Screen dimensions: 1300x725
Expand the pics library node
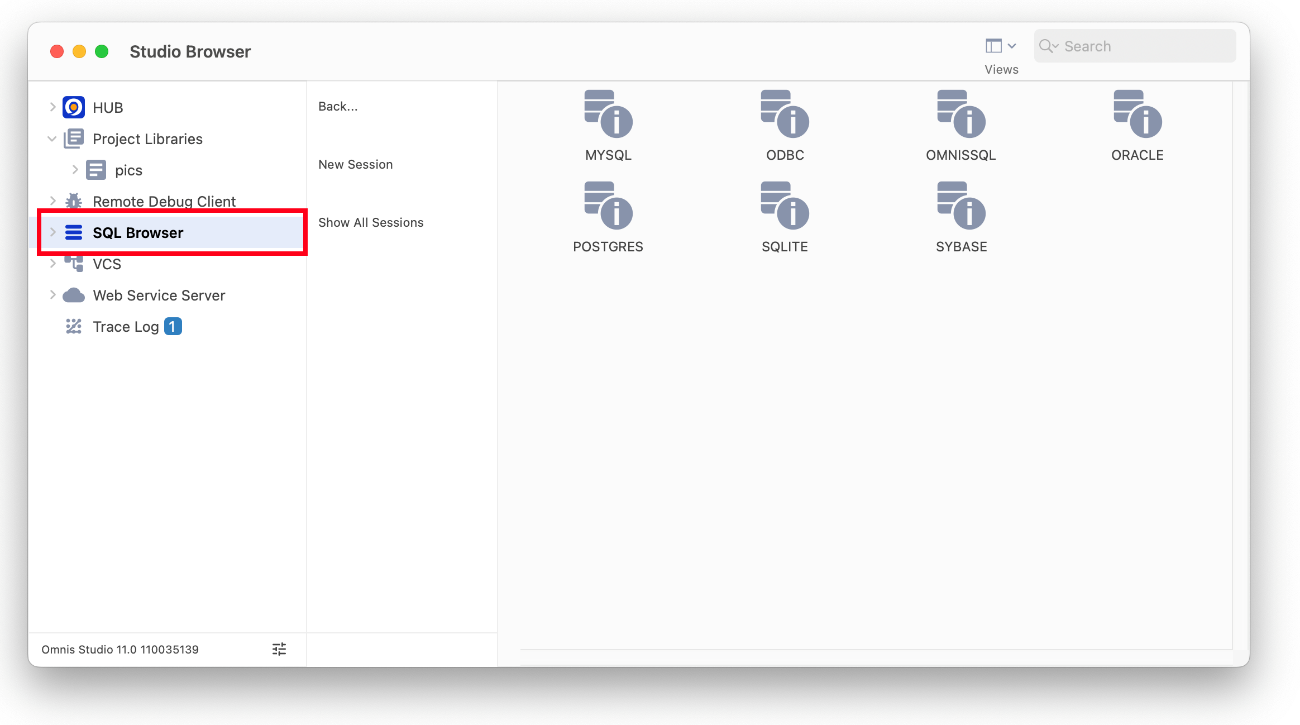75,170
